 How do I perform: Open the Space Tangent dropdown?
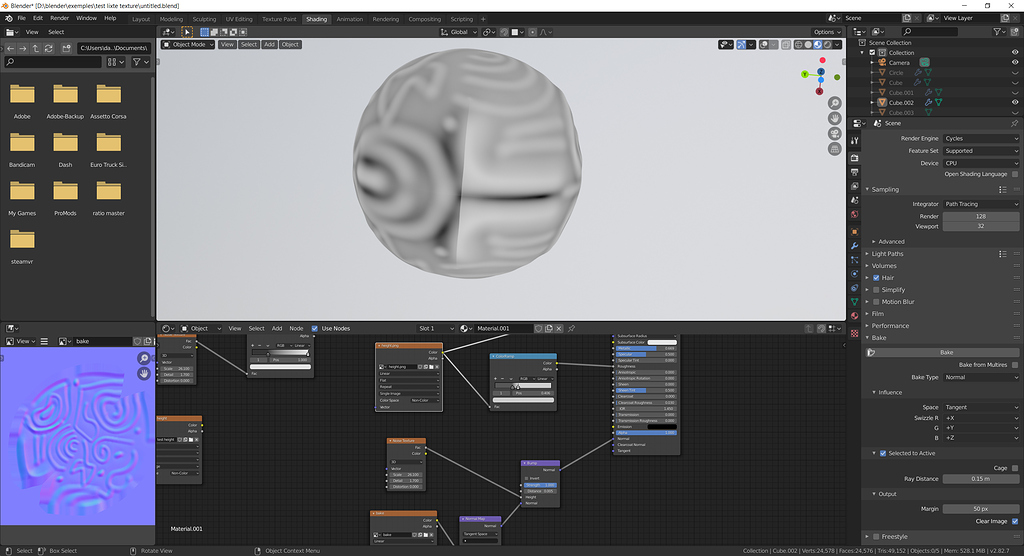pos(981,407)
